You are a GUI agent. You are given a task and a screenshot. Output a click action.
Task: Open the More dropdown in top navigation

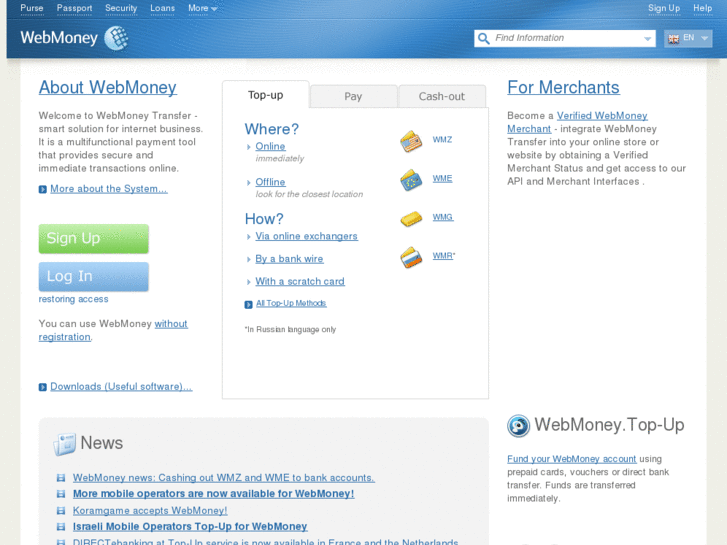pyautogui.click(x=203, y=8)
